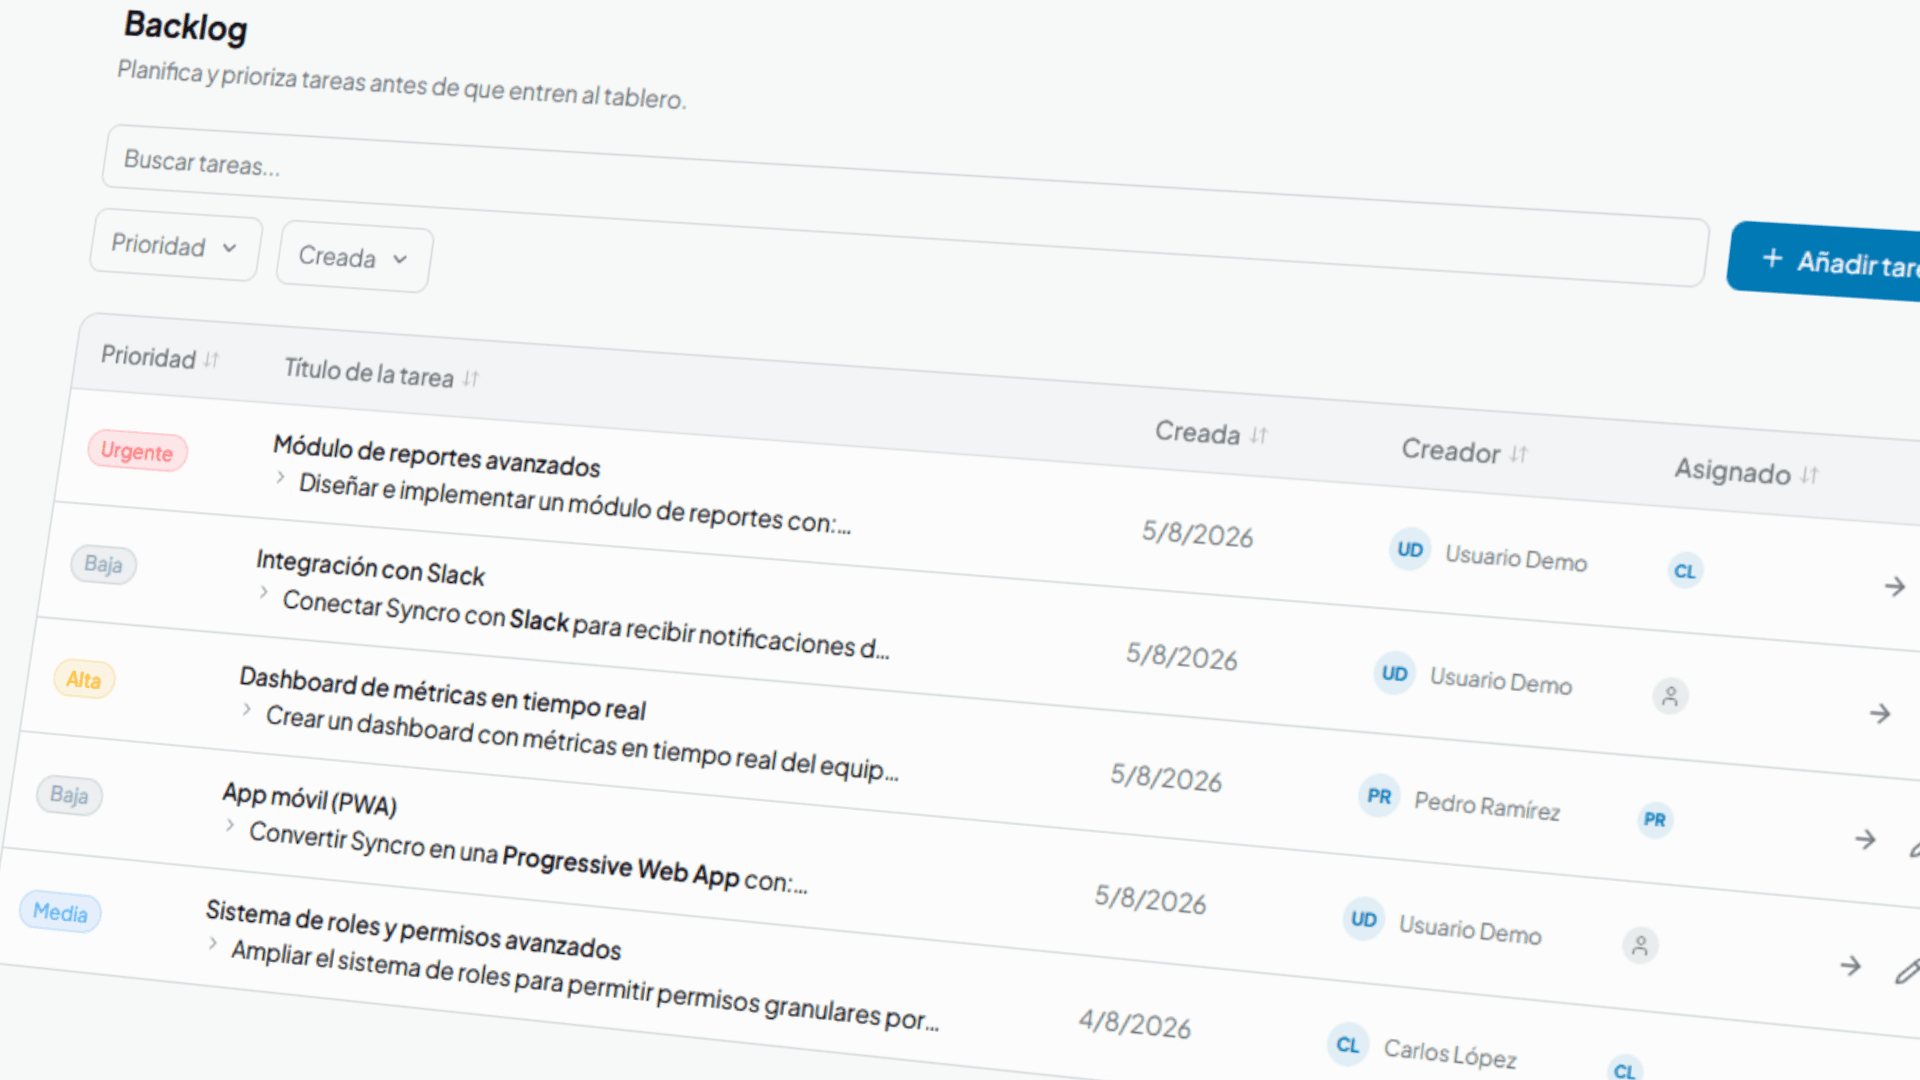Click the Alta priority badge

[84, 680]
